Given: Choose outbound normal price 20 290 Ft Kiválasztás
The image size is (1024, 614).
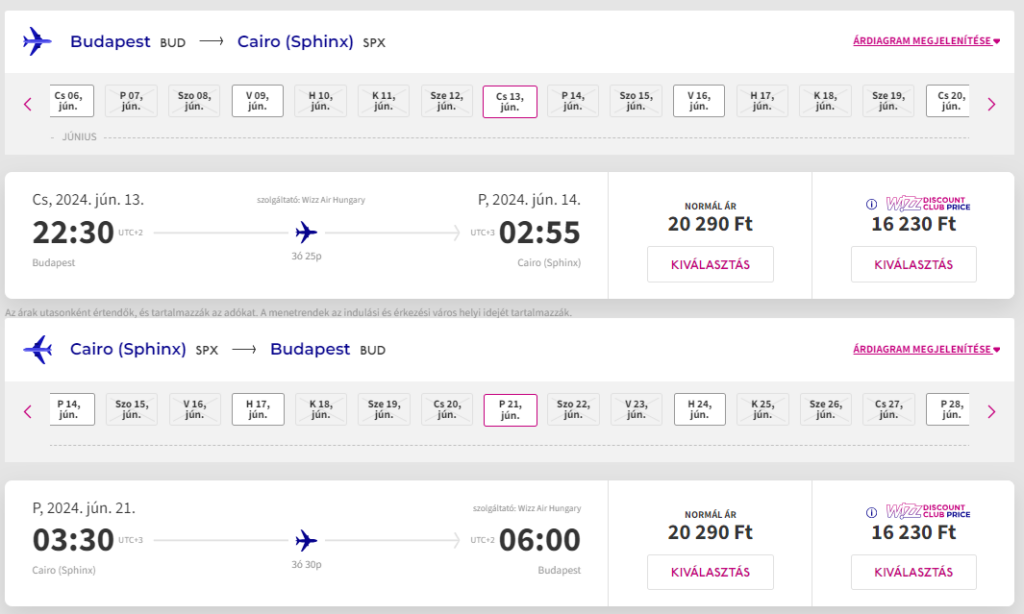Looking at the screenshot, I should coord(710,265).
